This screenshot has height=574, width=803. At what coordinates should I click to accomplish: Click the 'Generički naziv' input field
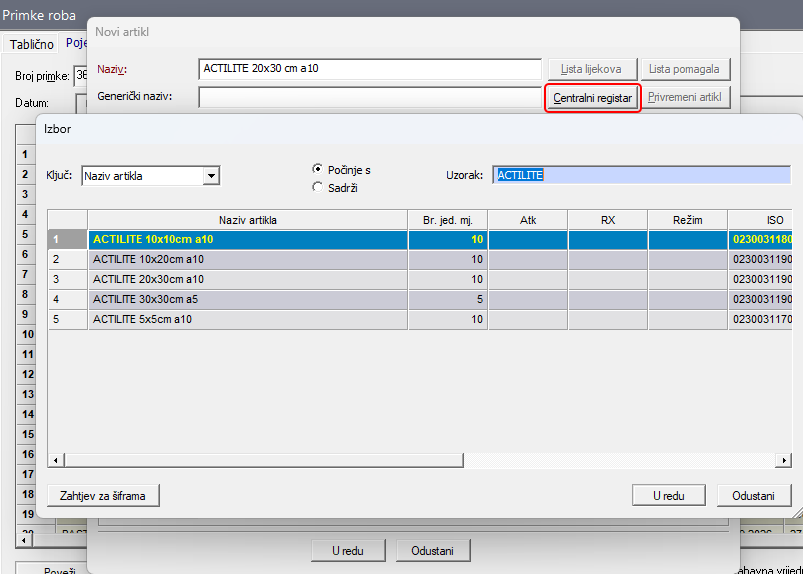370,97
